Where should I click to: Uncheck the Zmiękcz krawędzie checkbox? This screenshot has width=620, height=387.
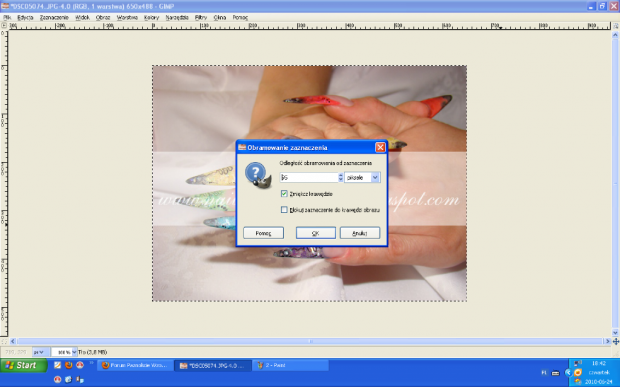284,194
